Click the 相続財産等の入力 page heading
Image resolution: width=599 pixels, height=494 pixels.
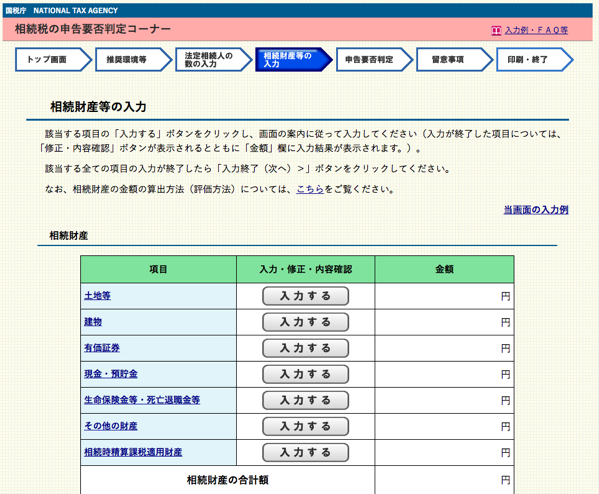[x=98, y=107]
